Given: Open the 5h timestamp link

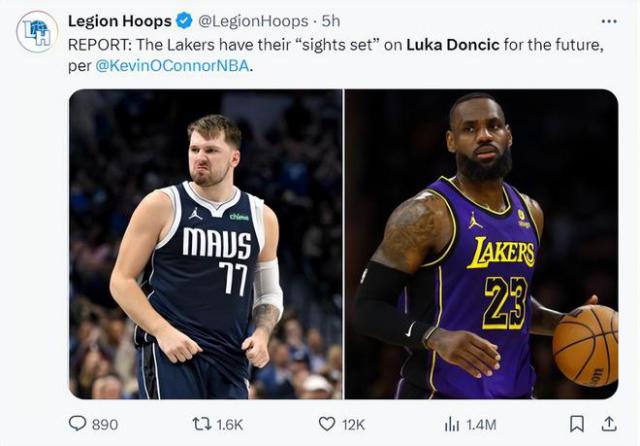Looking at the screenshot, I should pos(331,21).
